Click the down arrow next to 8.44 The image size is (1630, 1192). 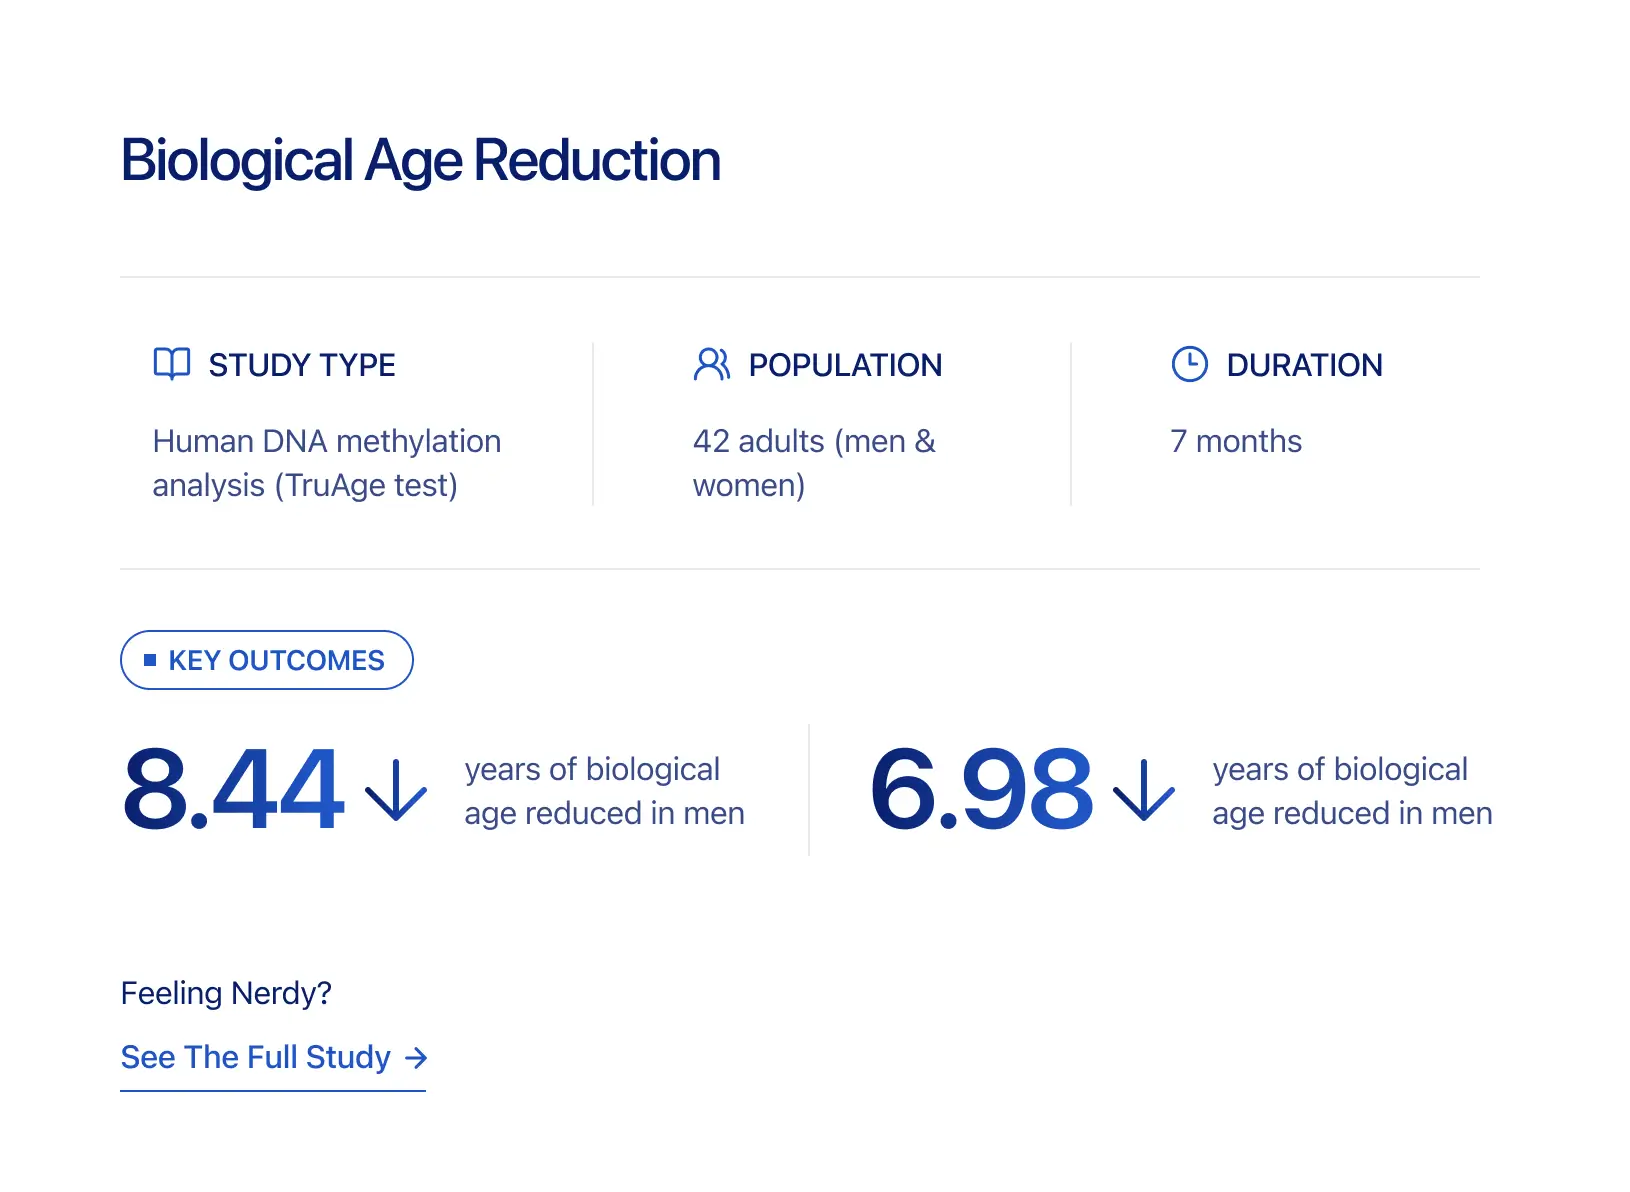tap(396, 790)
